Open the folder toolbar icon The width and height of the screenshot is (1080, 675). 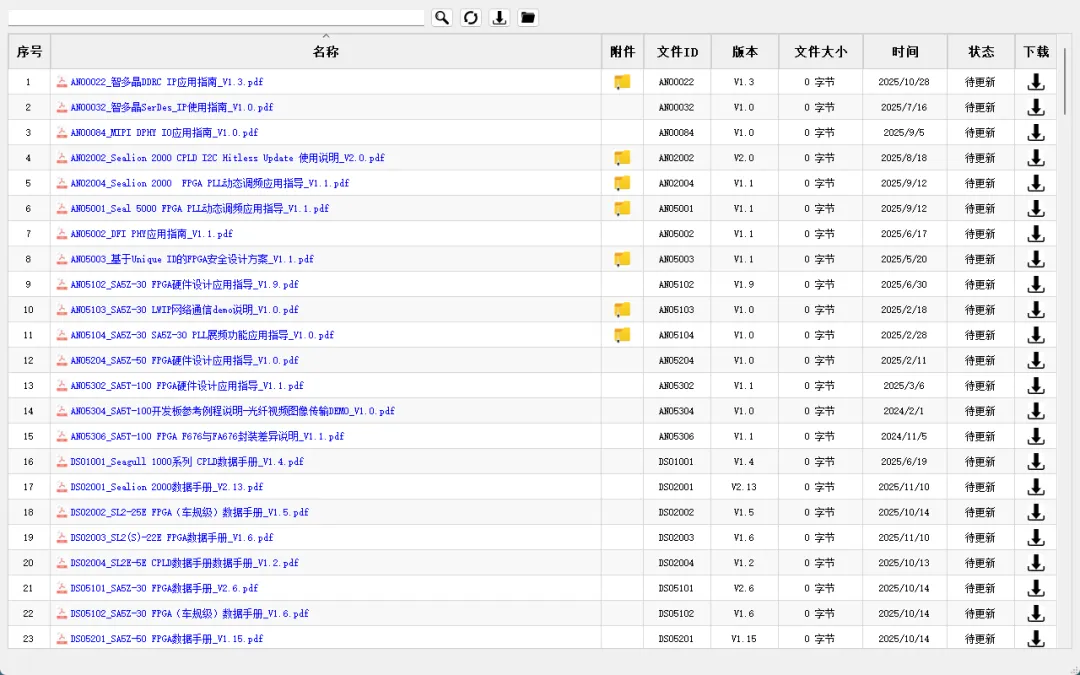tap(528, 18)
